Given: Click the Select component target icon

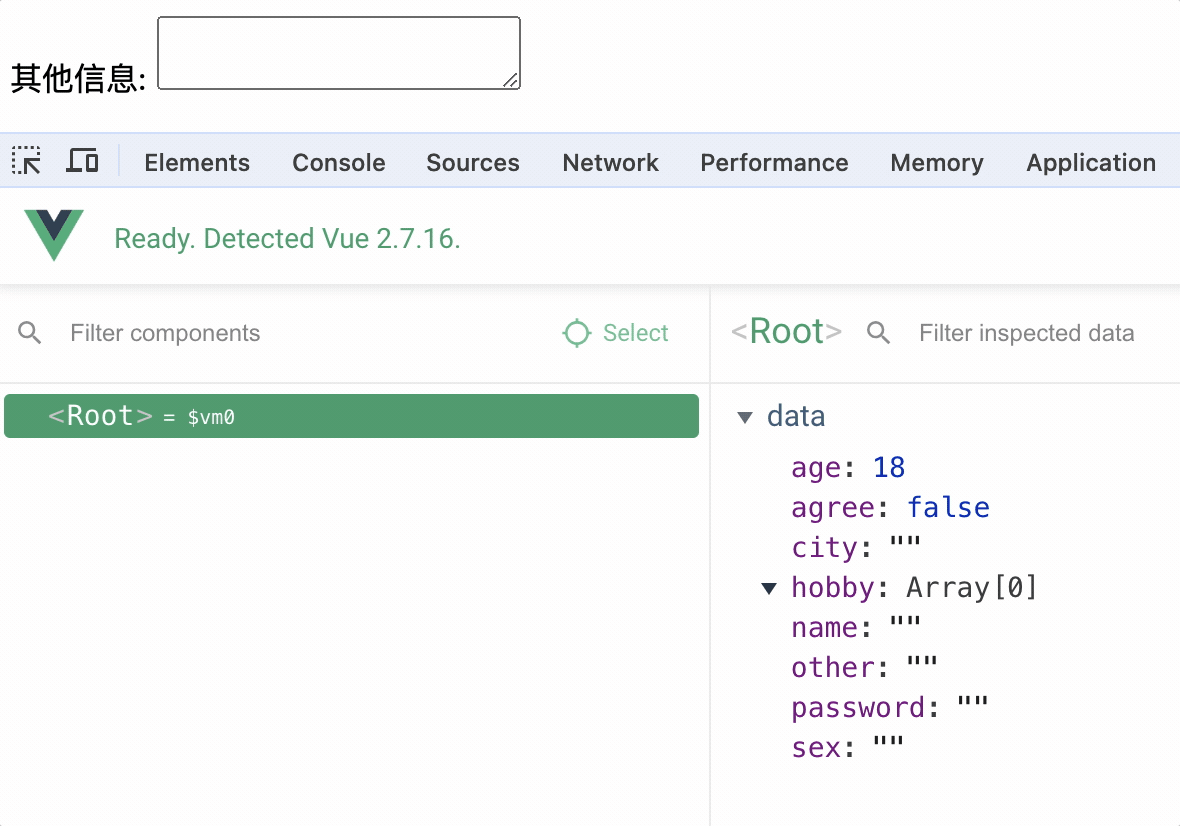Looking at the screenshot, I should (x=577, y=333).
